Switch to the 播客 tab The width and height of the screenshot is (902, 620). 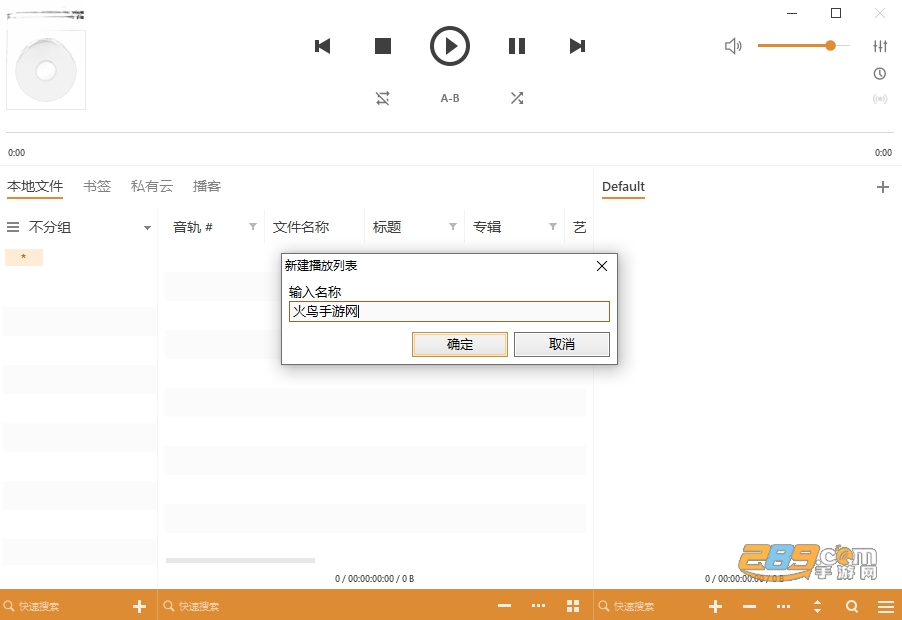tap(207, 186)
